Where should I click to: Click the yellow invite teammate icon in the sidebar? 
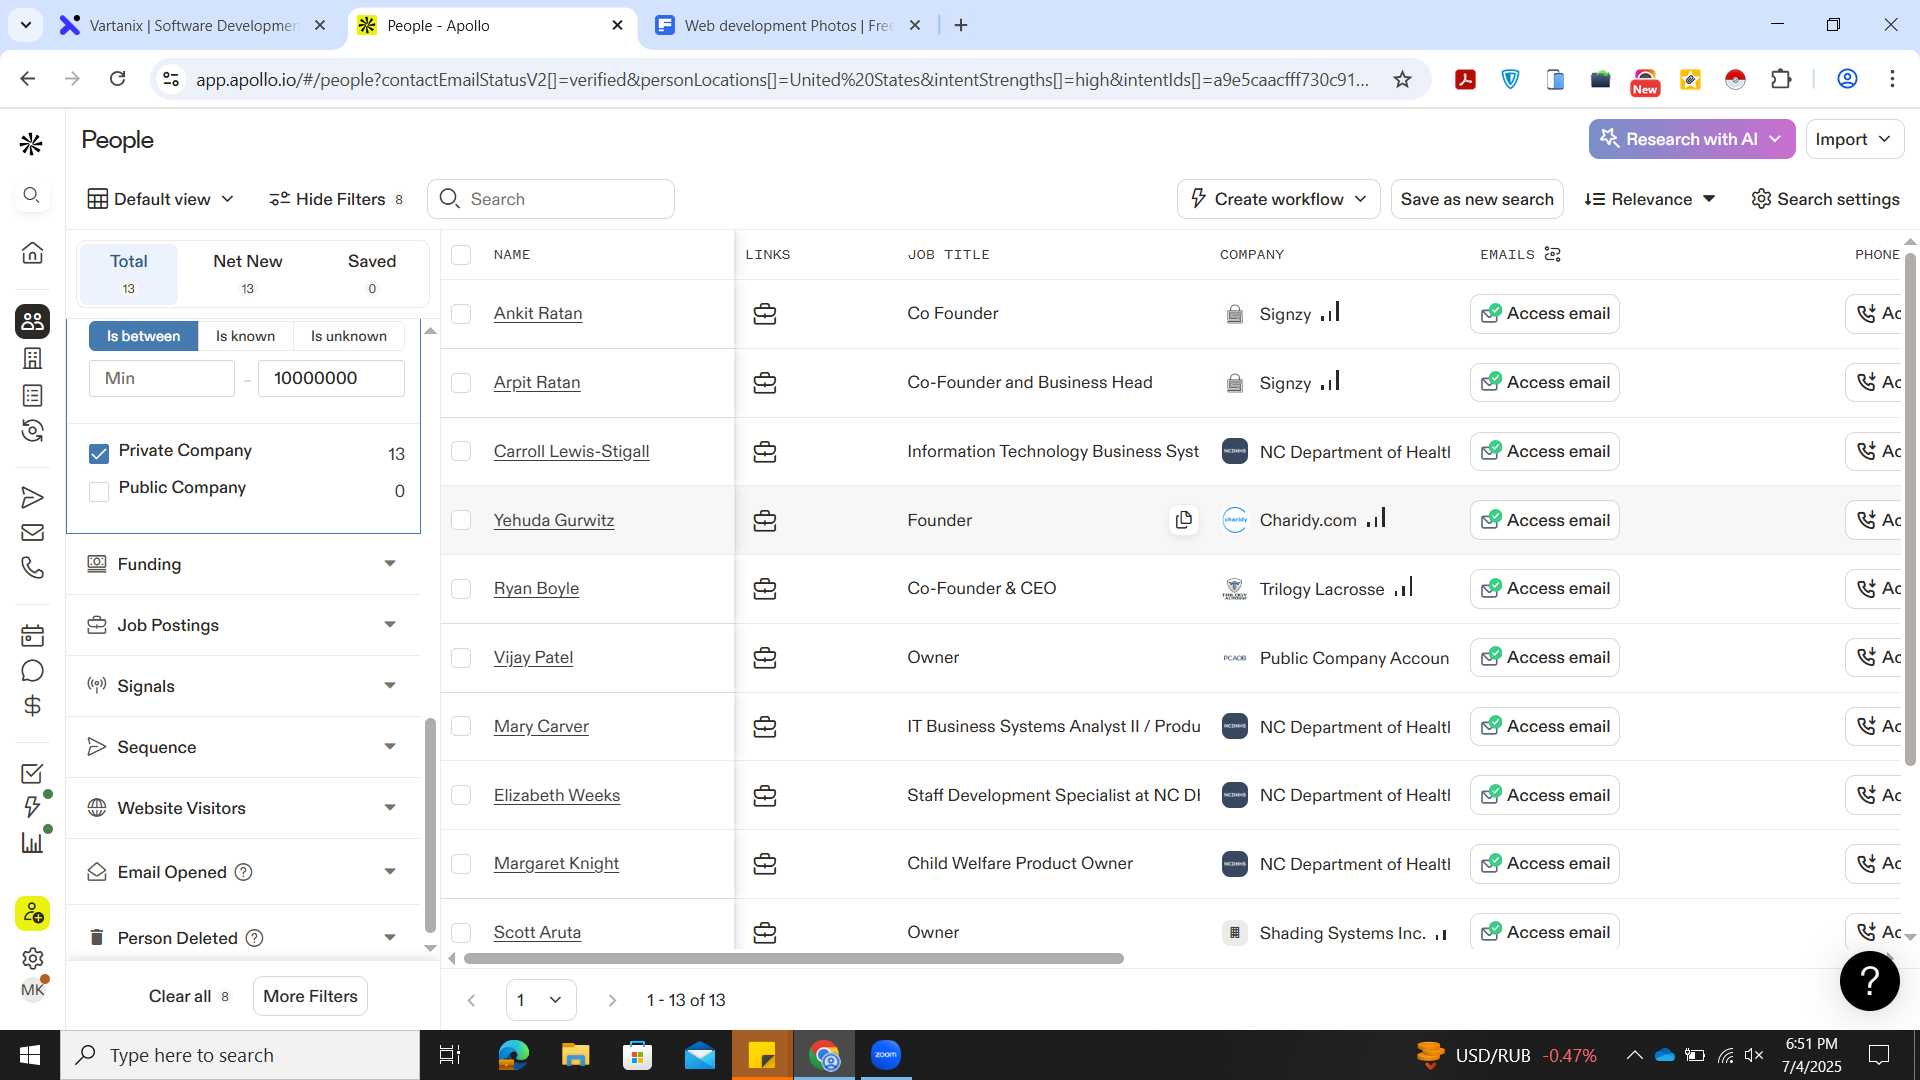click(x=32, y=913)
